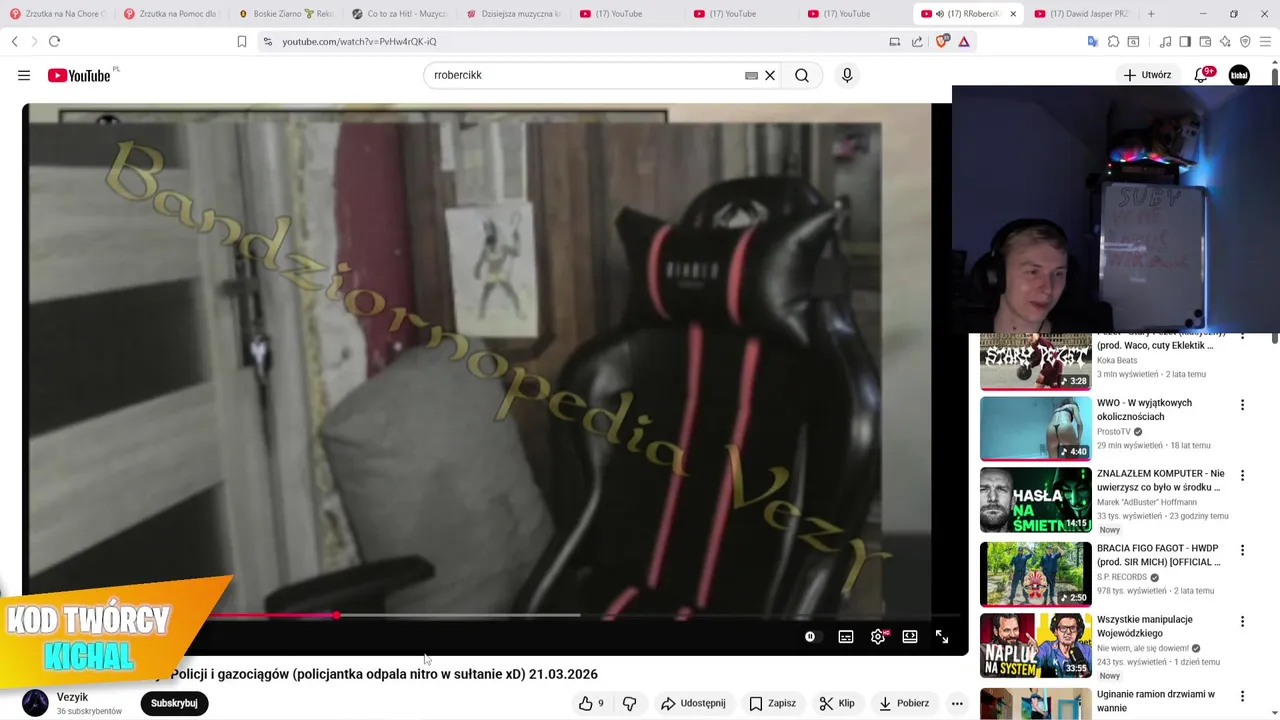
Task: Like the video with thumbs up
Action: click(591, 703)
